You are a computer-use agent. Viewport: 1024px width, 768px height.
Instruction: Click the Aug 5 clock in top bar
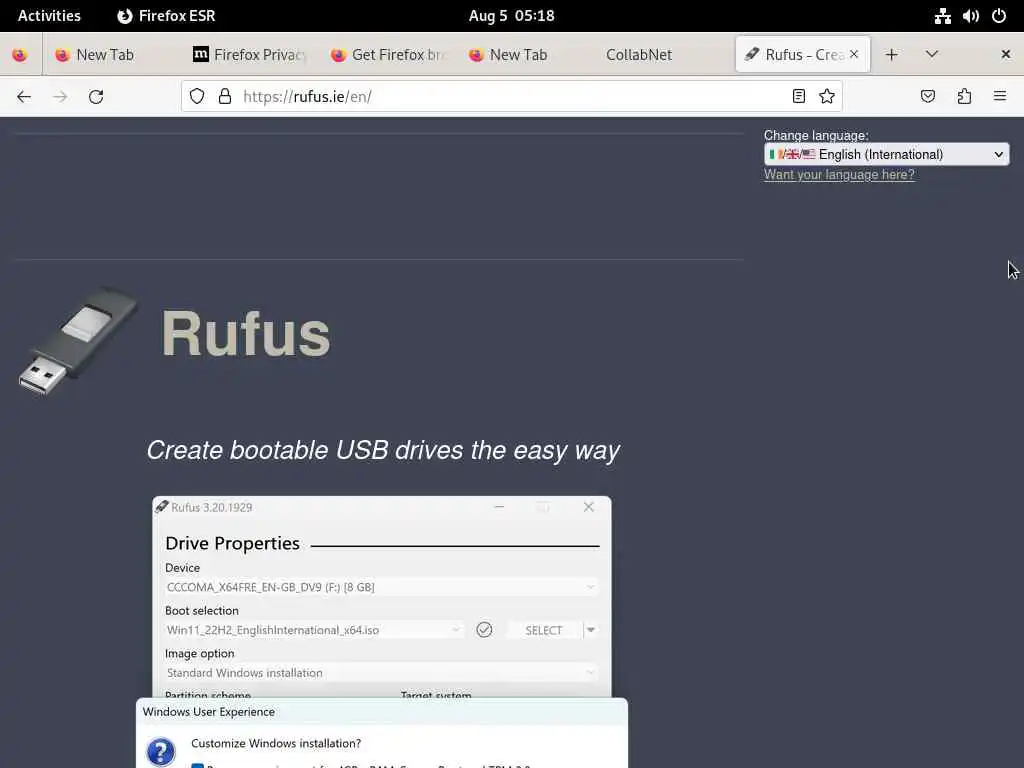point(511,16)
